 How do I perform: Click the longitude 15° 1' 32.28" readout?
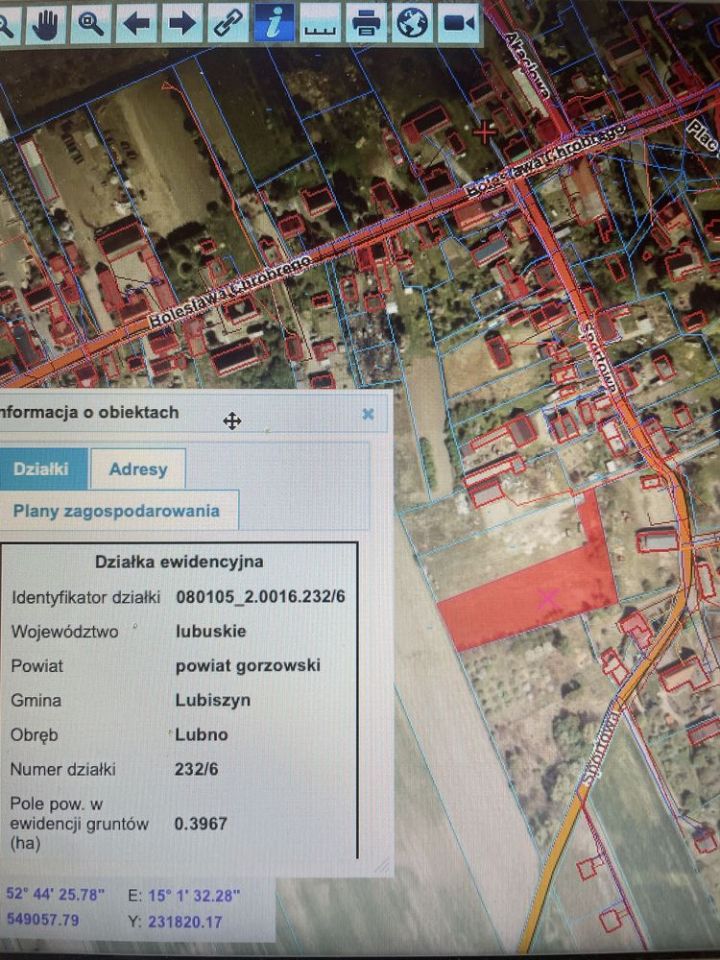coord(193,896)
